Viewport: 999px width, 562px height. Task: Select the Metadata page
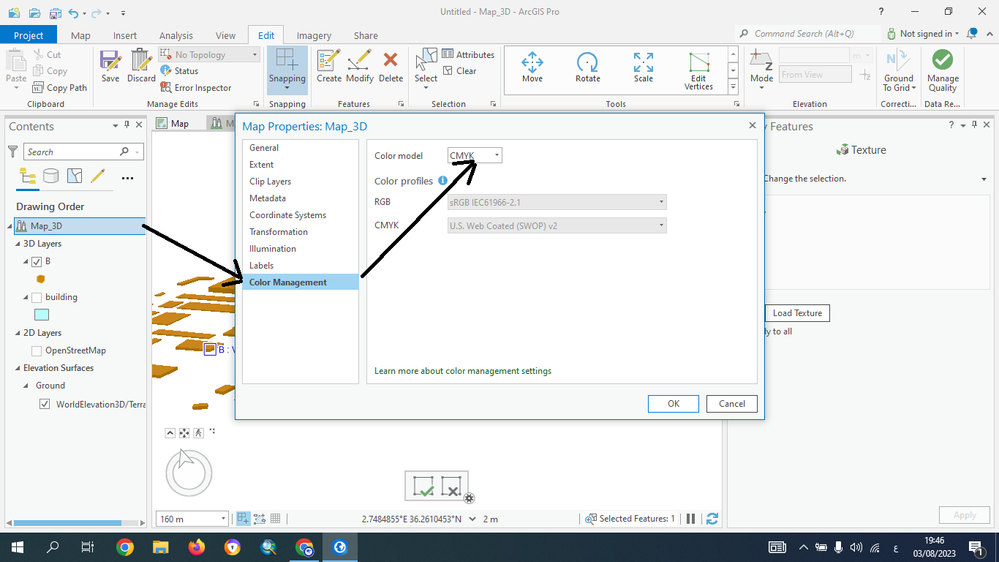click(x=268, y=199)
